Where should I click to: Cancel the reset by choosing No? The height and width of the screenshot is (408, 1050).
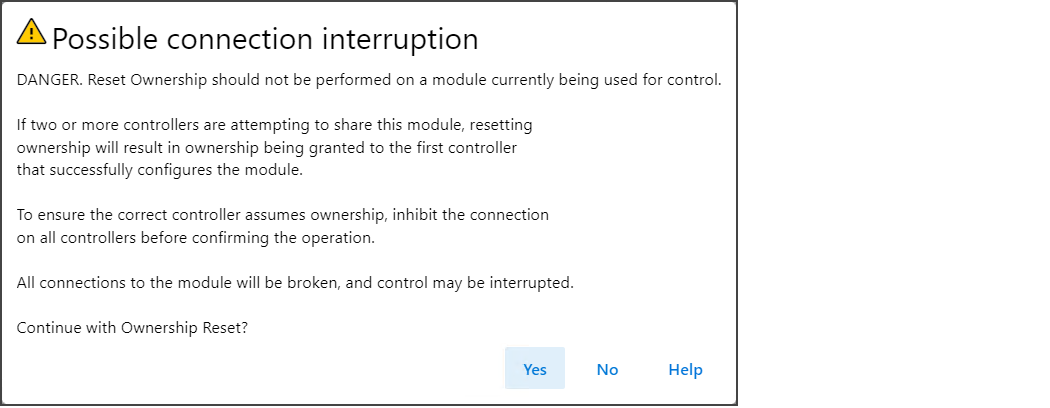607,368
